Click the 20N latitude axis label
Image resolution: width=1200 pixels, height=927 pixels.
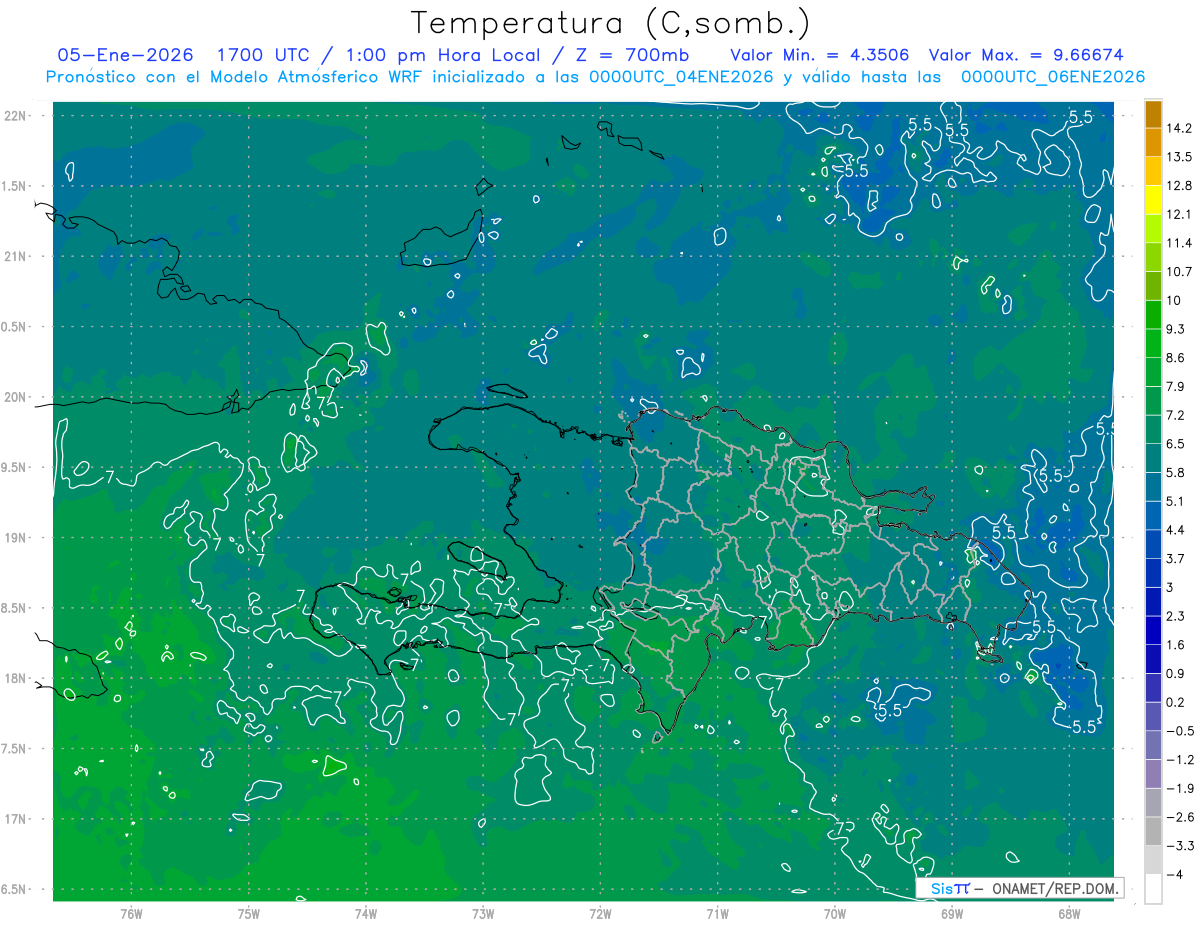(x=15, y=397)
